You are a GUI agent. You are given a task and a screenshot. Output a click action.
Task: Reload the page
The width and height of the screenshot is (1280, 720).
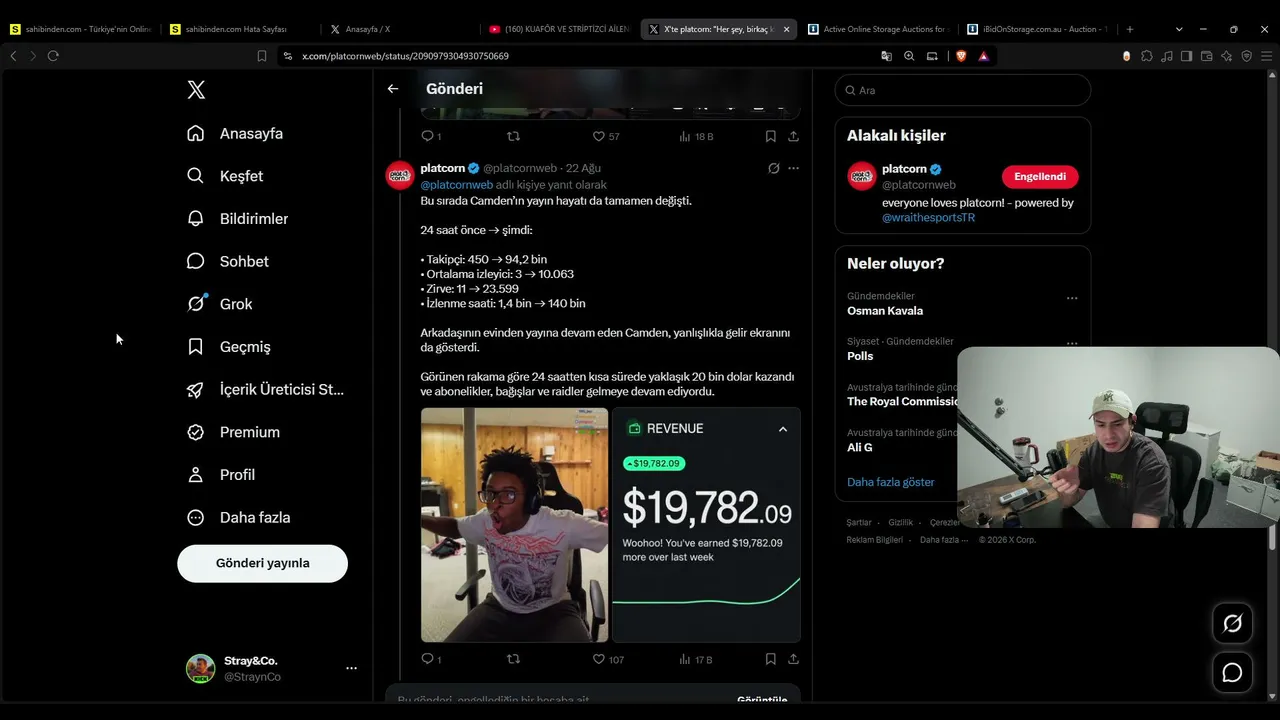(x=53, y=56)
